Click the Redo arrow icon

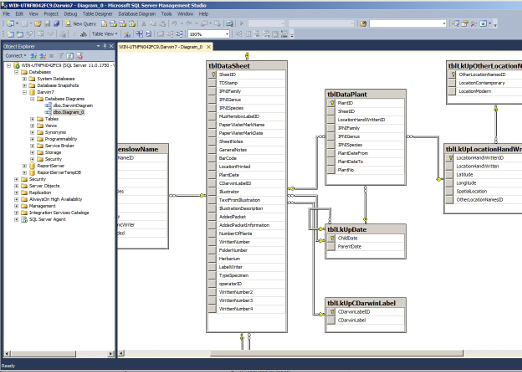coord(189,24)
